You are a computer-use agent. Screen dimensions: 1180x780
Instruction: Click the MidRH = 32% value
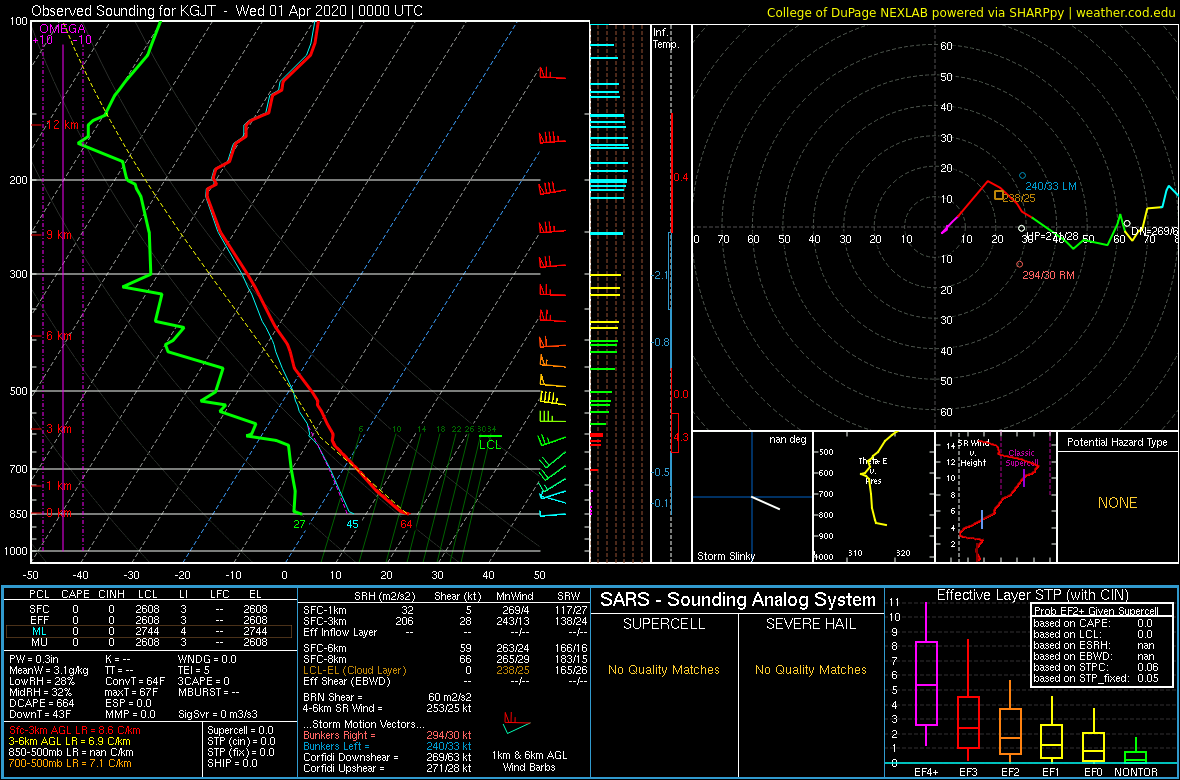pos(40,694)
